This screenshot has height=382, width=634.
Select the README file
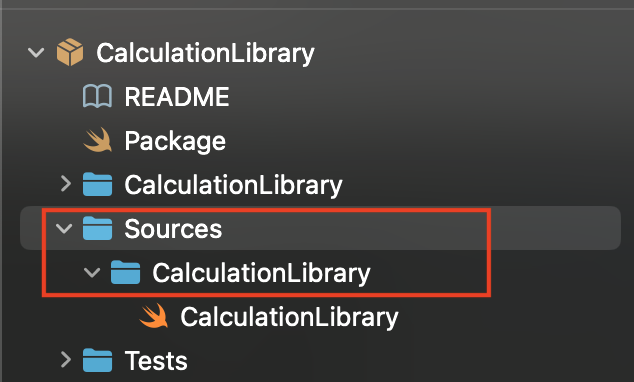click(x=177, y=97)
